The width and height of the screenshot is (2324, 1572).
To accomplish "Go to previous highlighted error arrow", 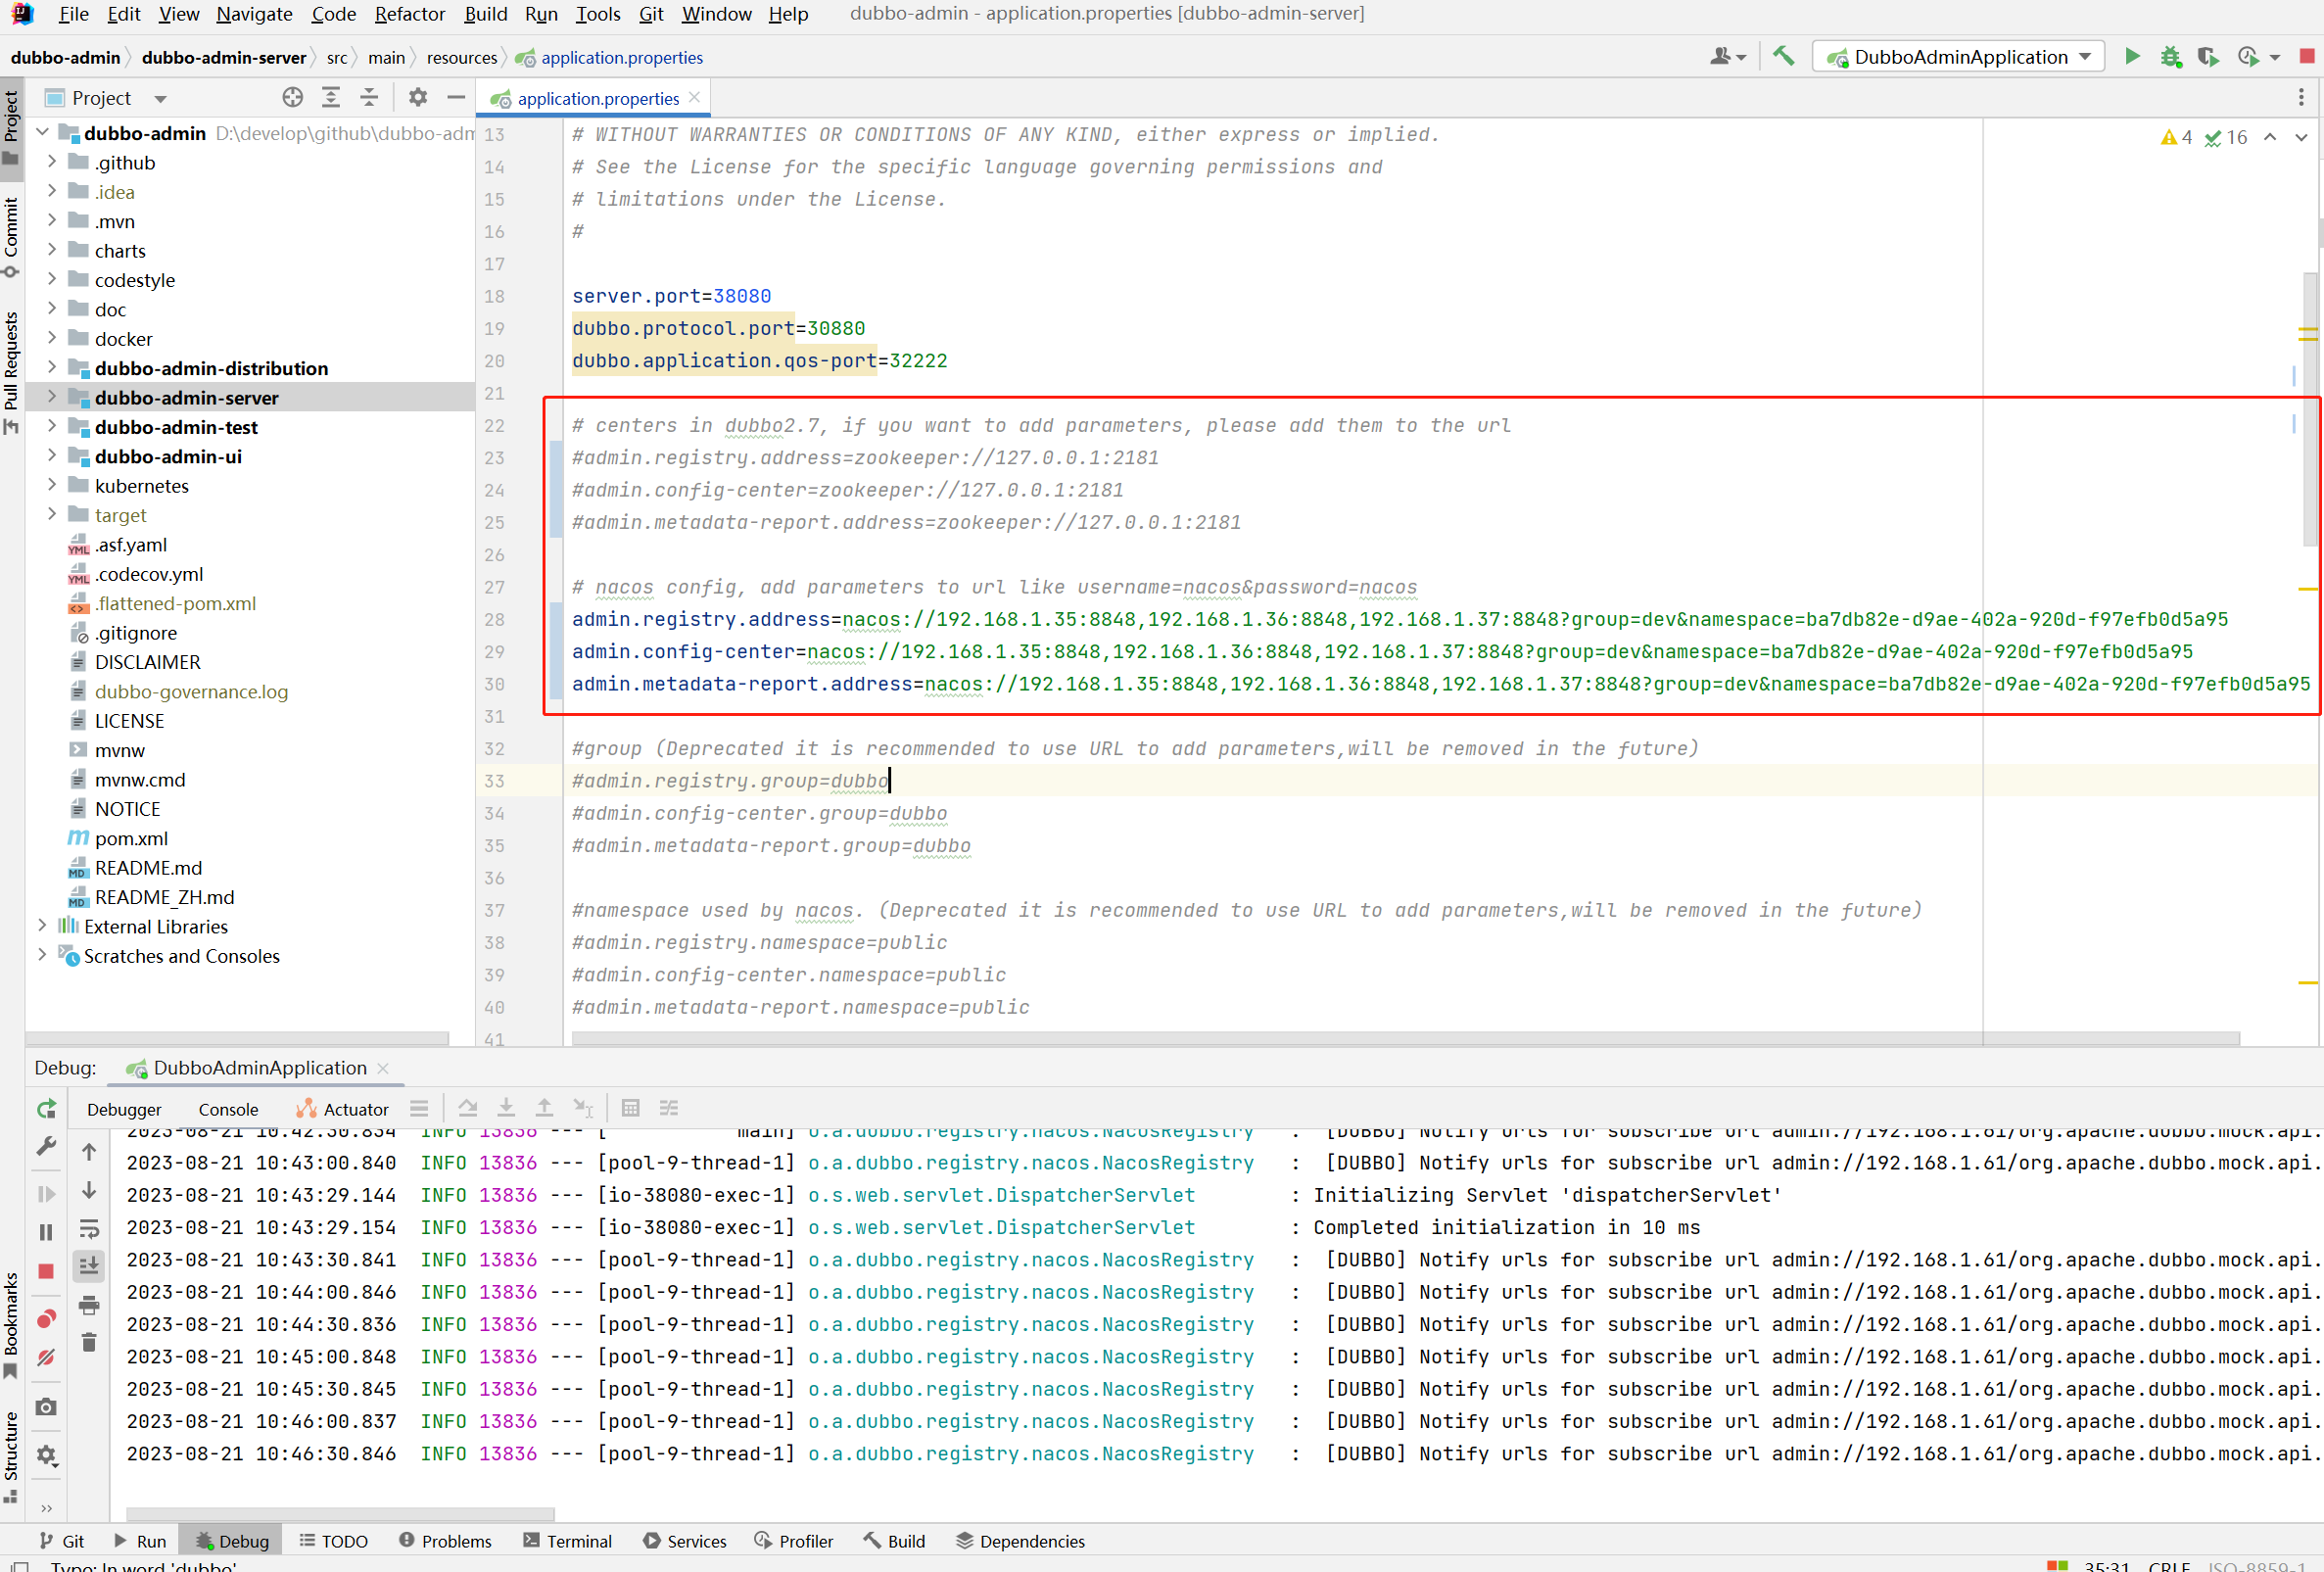I will [x=2270, y=138].
